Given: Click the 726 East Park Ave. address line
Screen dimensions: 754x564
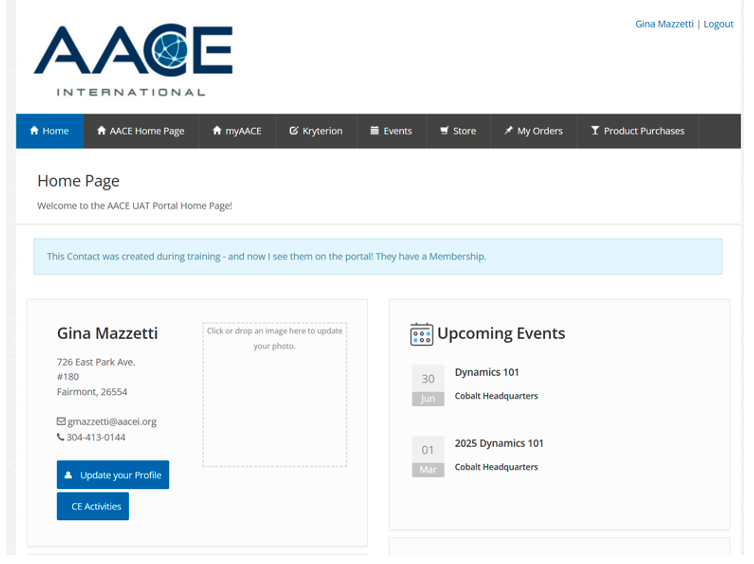Looking at the screenshot, I should click(96, 362).
